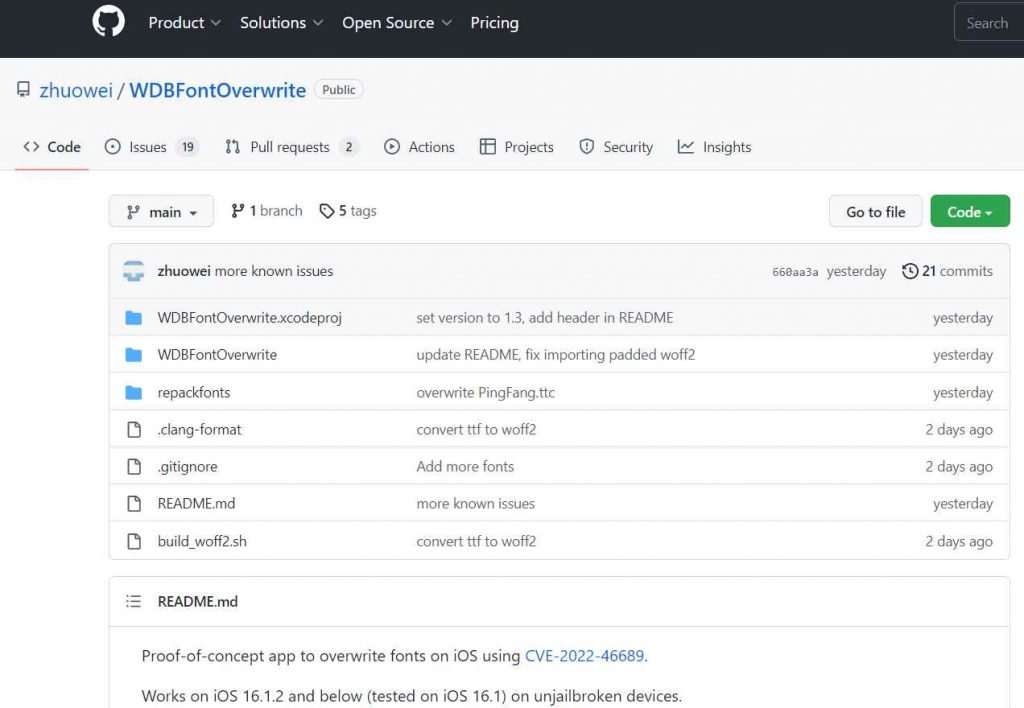Click the README.md header title
The width and height of the screenshot is (1024, 708).
[x=197, y=602]
